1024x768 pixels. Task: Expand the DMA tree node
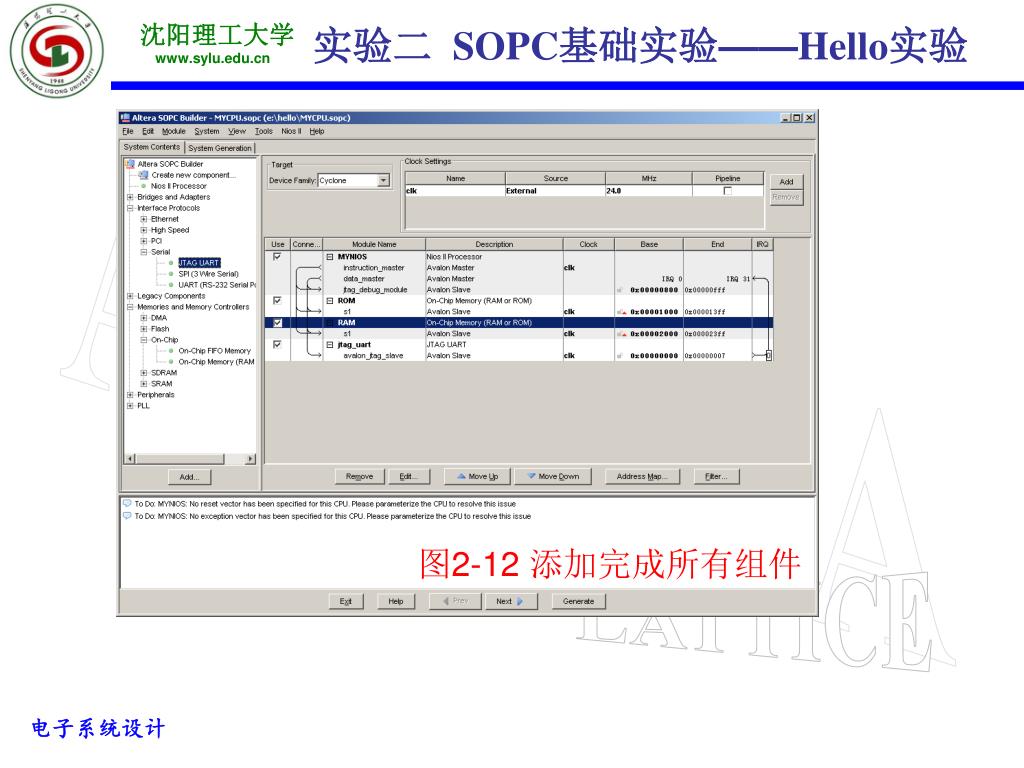144,318
